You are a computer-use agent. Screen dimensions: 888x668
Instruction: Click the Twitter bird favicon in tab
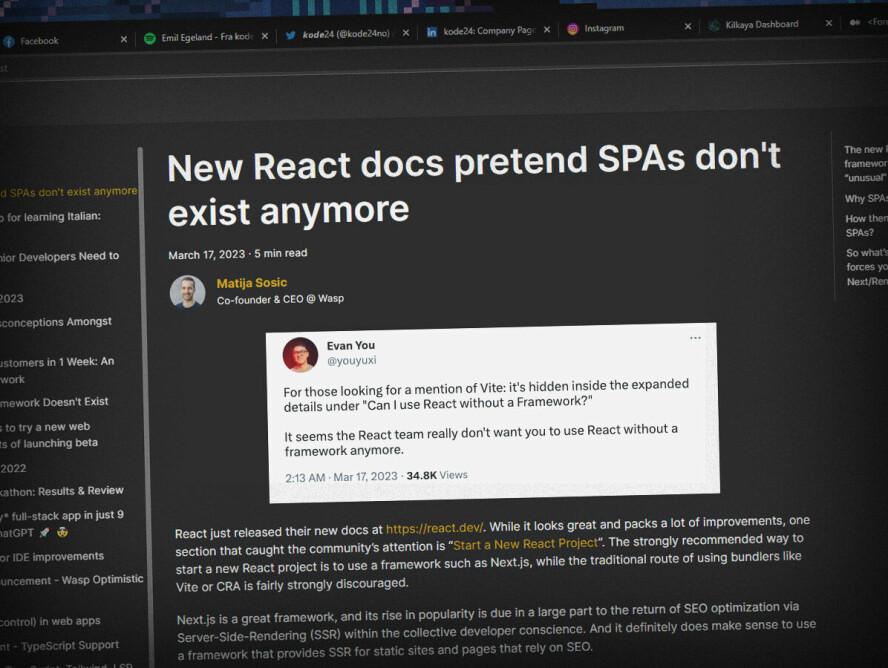tap(291, 35)
